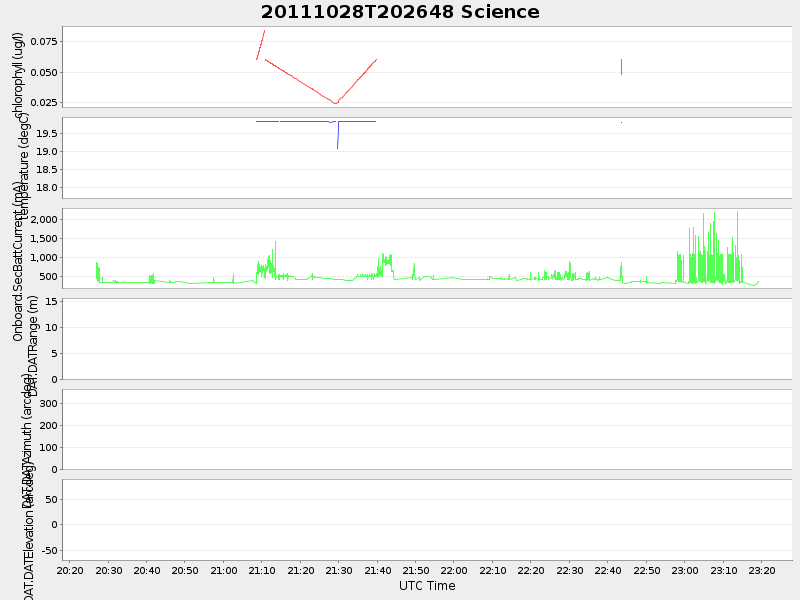The width and height of the screenshot is (800, 600).
Task: Click the UTC Time axis label
Action: [x=427, y=586]
